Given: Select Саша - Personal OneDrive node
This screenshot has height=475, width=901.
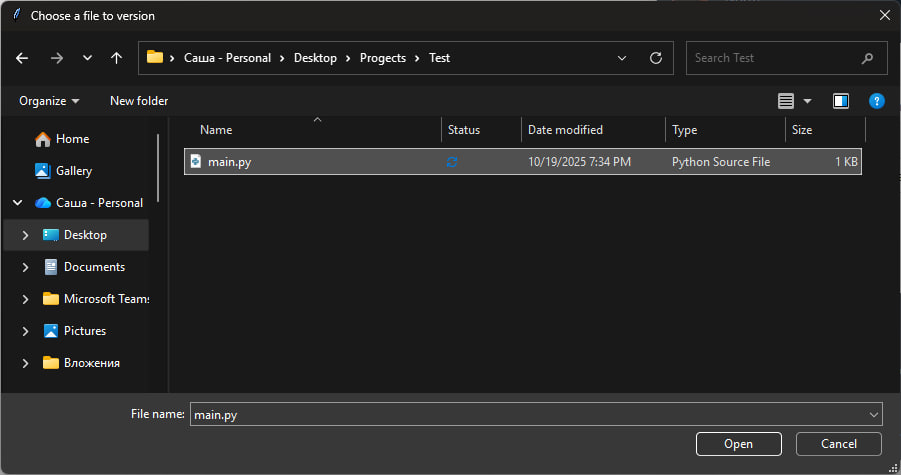Looking at the screenshot, I should 88,203.
